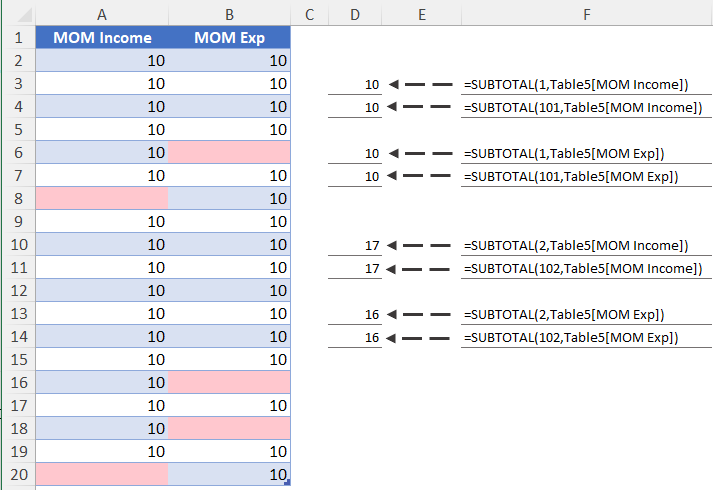
Task: Select row 6 header
Action: point(19,152)
